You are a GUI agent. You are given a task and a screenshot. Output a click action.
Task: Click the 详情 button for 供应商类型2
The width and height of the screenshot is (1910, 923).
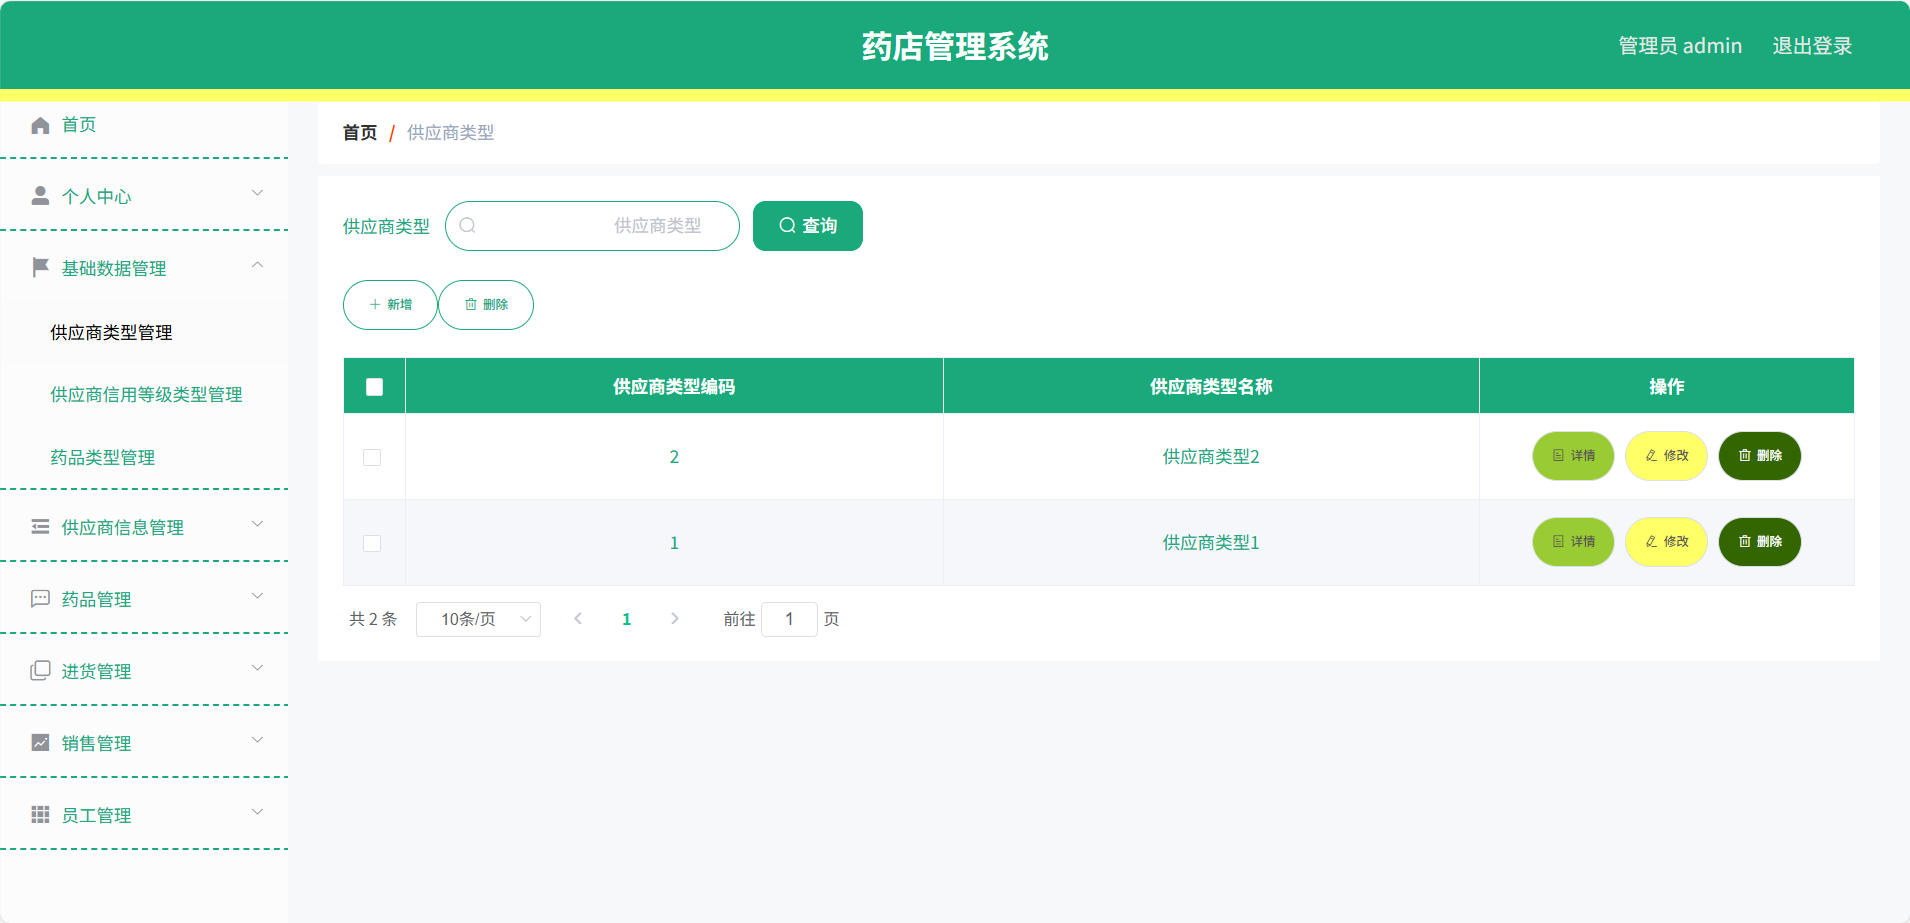[1573, 456]
